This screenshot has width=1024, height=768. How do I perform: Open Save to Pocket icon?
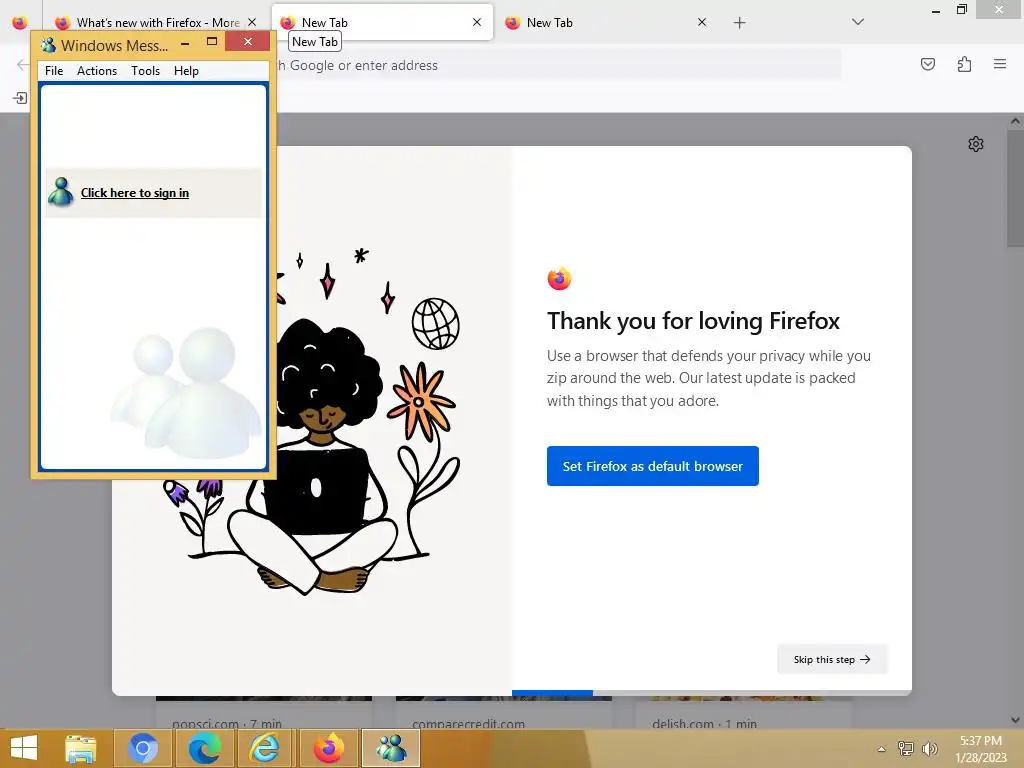927,64
